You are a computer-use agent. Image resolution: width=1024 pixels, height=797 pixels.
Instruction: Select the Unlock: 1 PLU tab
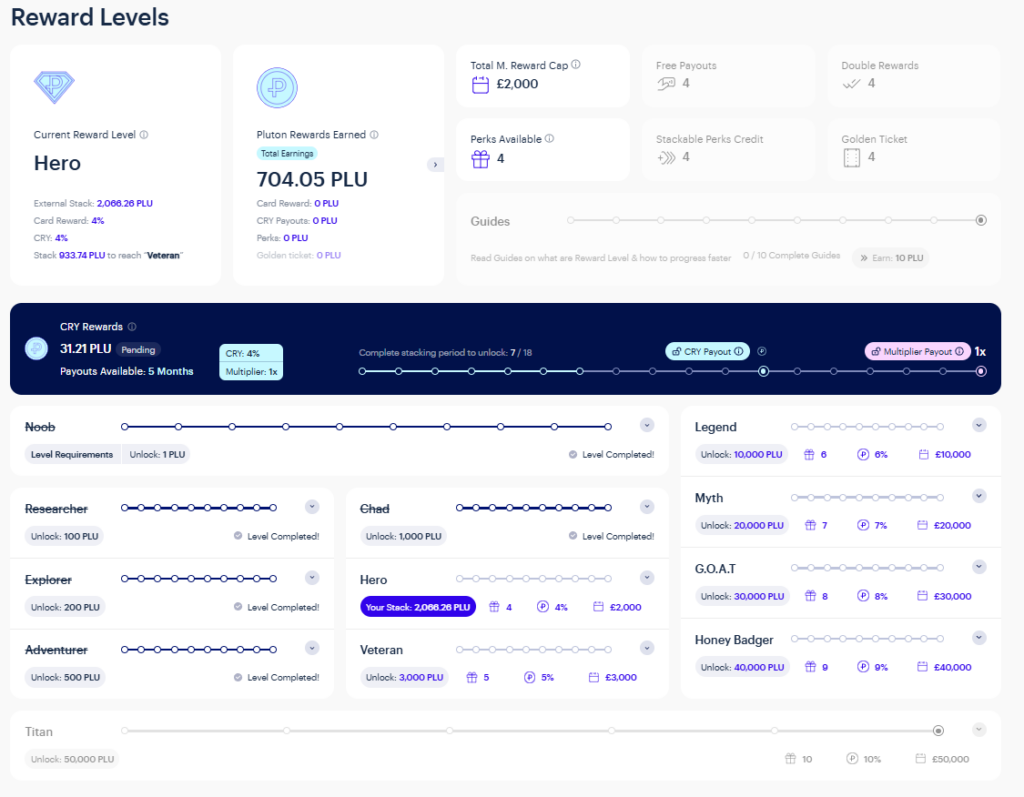coord(157,455)
